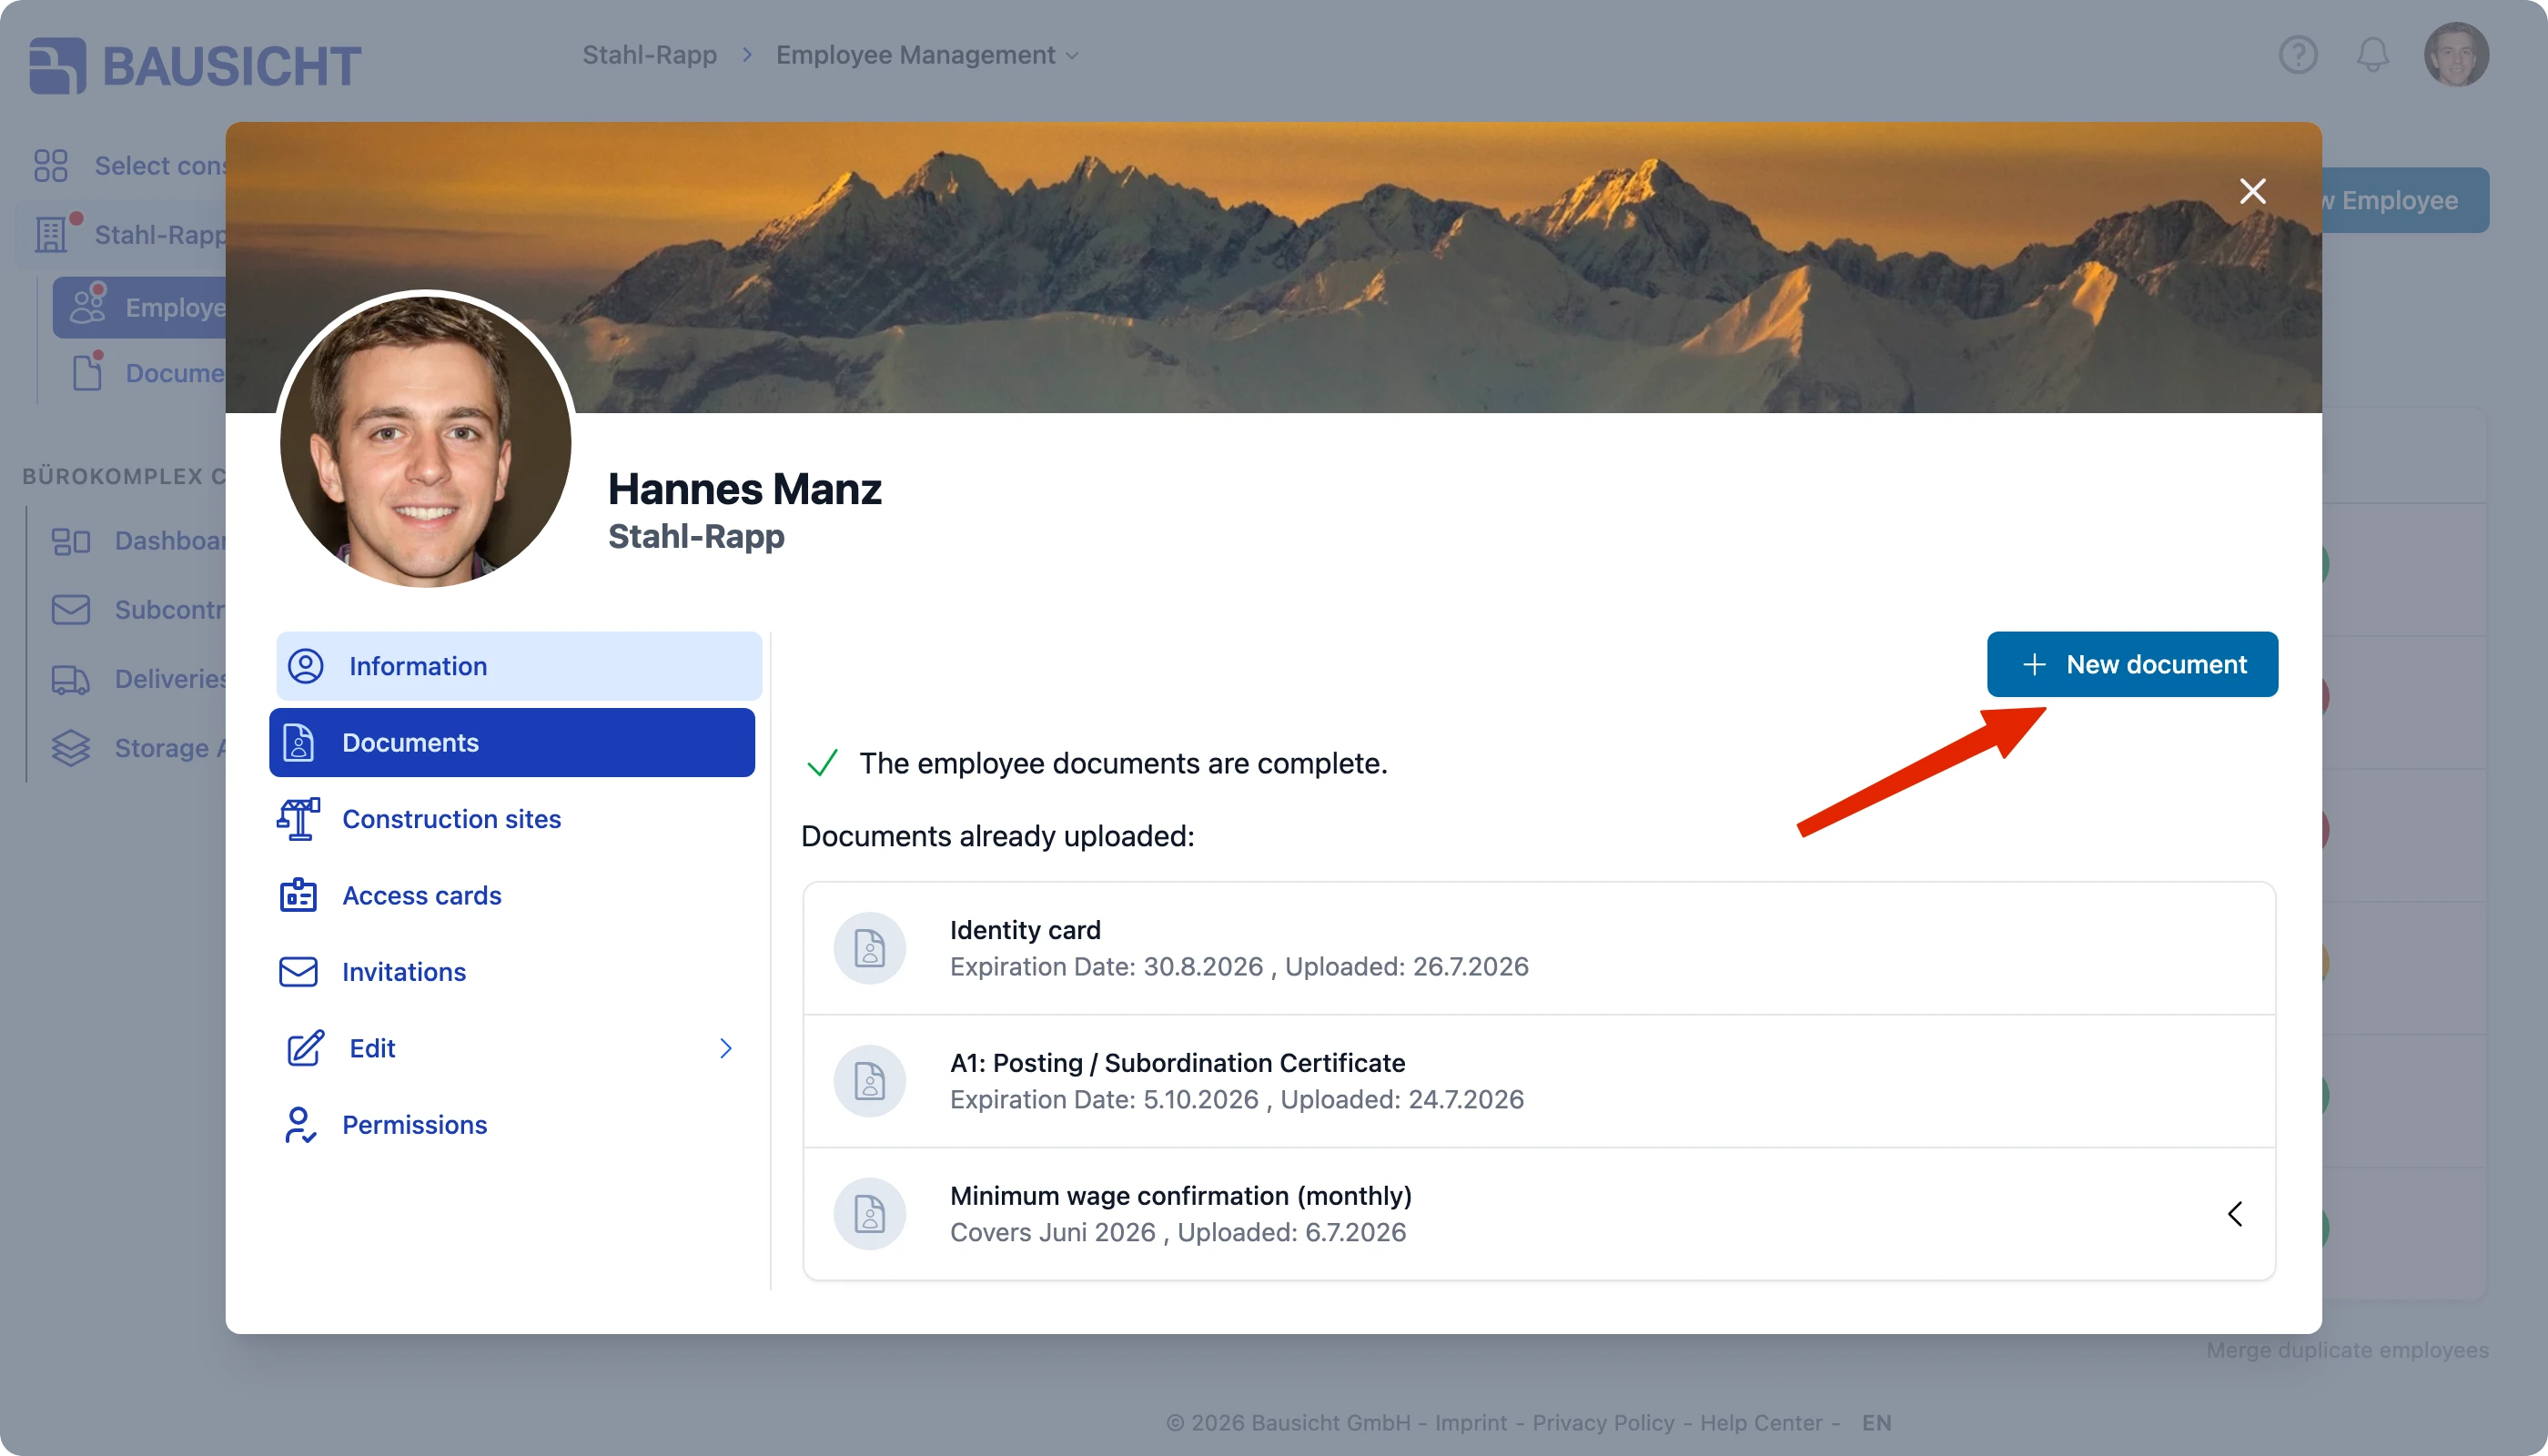Click the green checkmark completion icon
The height and width of the screenshot is (1456, 2548).
point(822,764)
